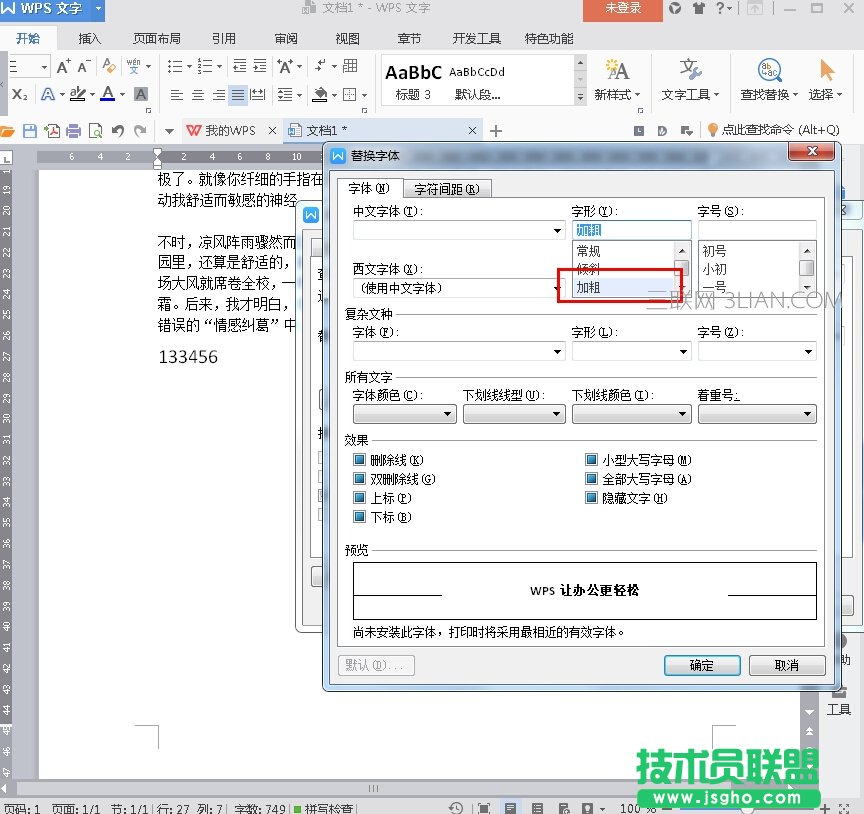Viewport: 864px width, 814px height.
Task: Check the 隐藏文字 hidden text checkbox
Action: (592, 498)
